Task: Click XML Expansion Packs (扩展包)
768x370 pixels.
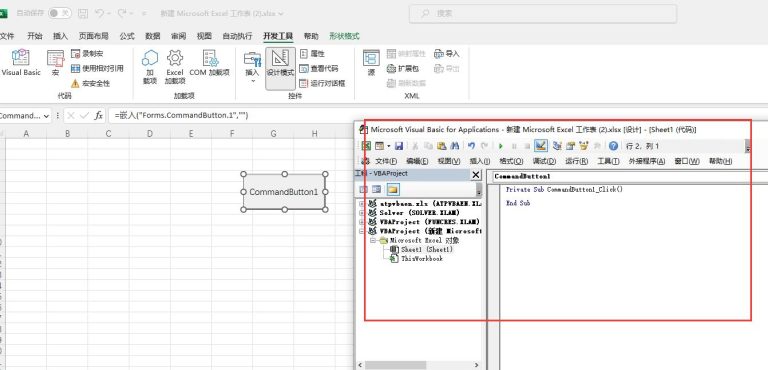Action: [x=403, y=69]
